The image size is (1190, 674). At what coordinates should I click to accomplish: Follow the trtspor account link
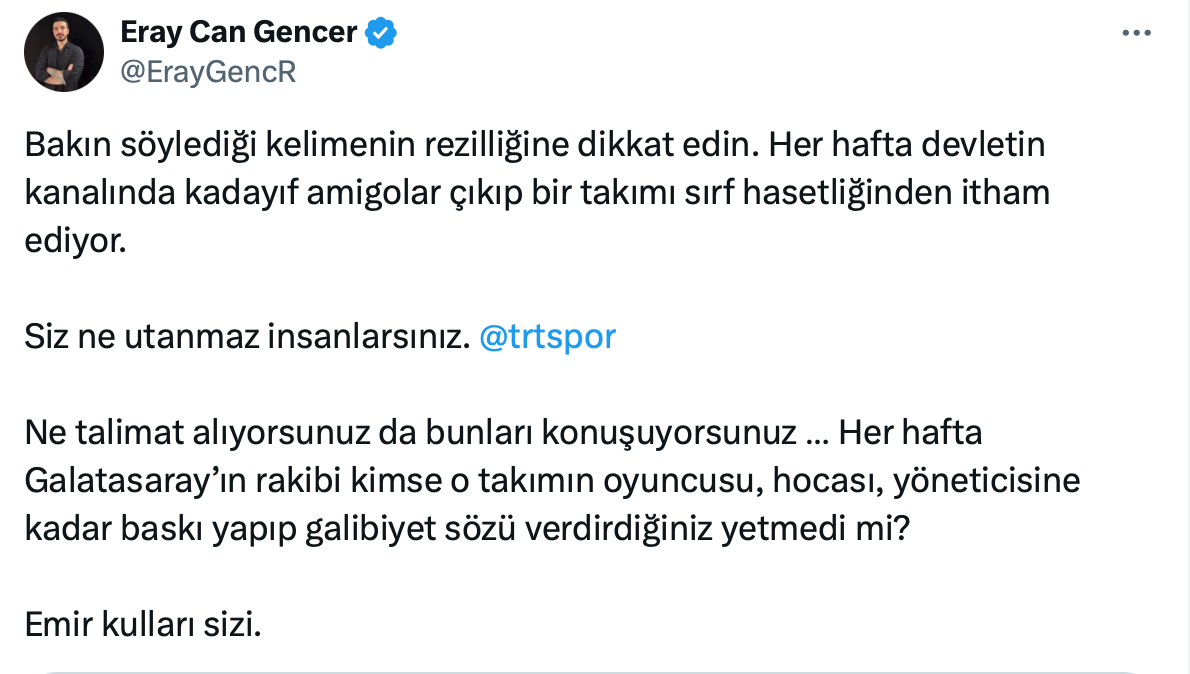pos(547,337)
